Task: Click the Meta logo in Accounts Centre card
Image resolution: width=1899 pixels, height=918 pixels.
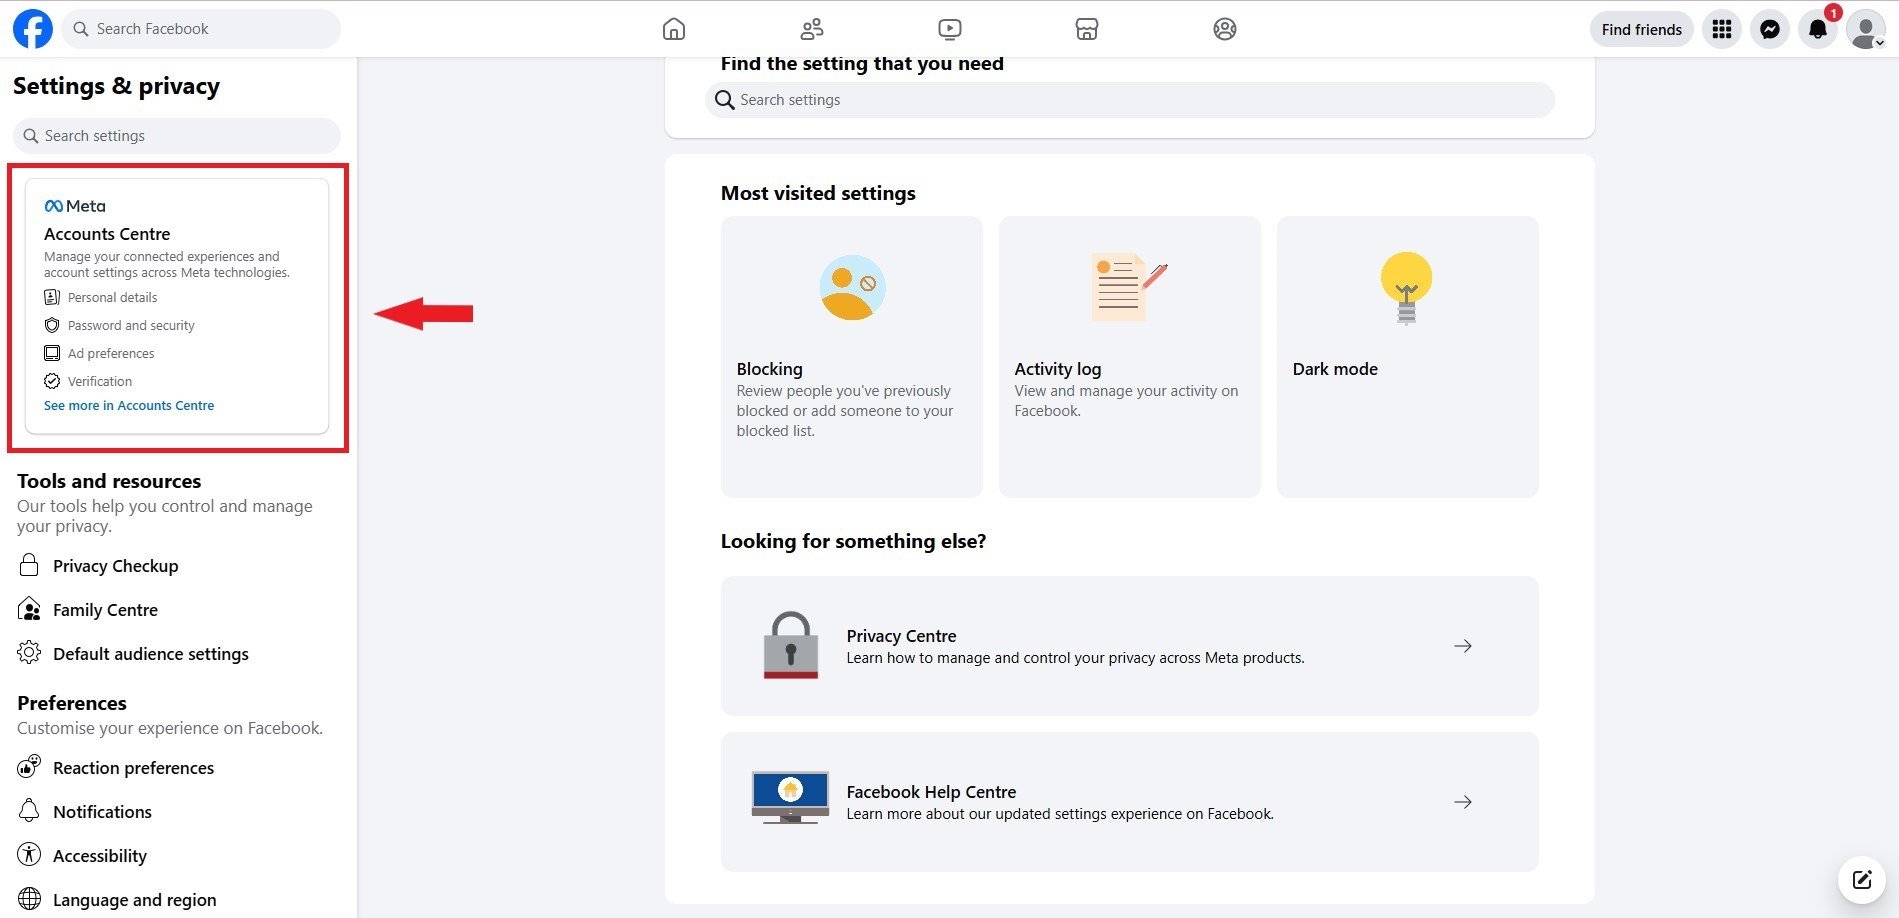Action: [75, 206]
